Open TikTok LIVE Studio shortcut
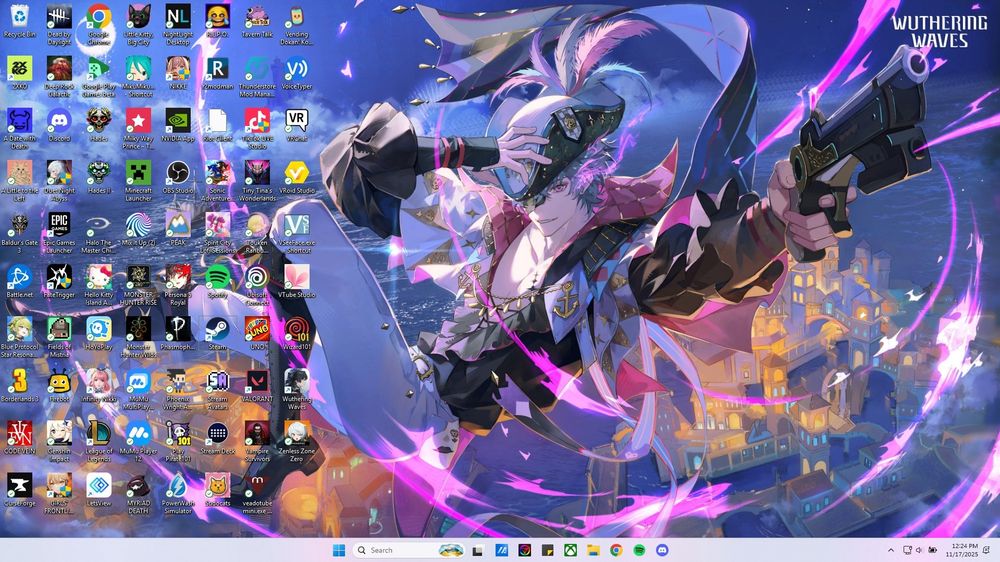The height and width of the screenshot is (562, 1000). click(x=257, y=129)
